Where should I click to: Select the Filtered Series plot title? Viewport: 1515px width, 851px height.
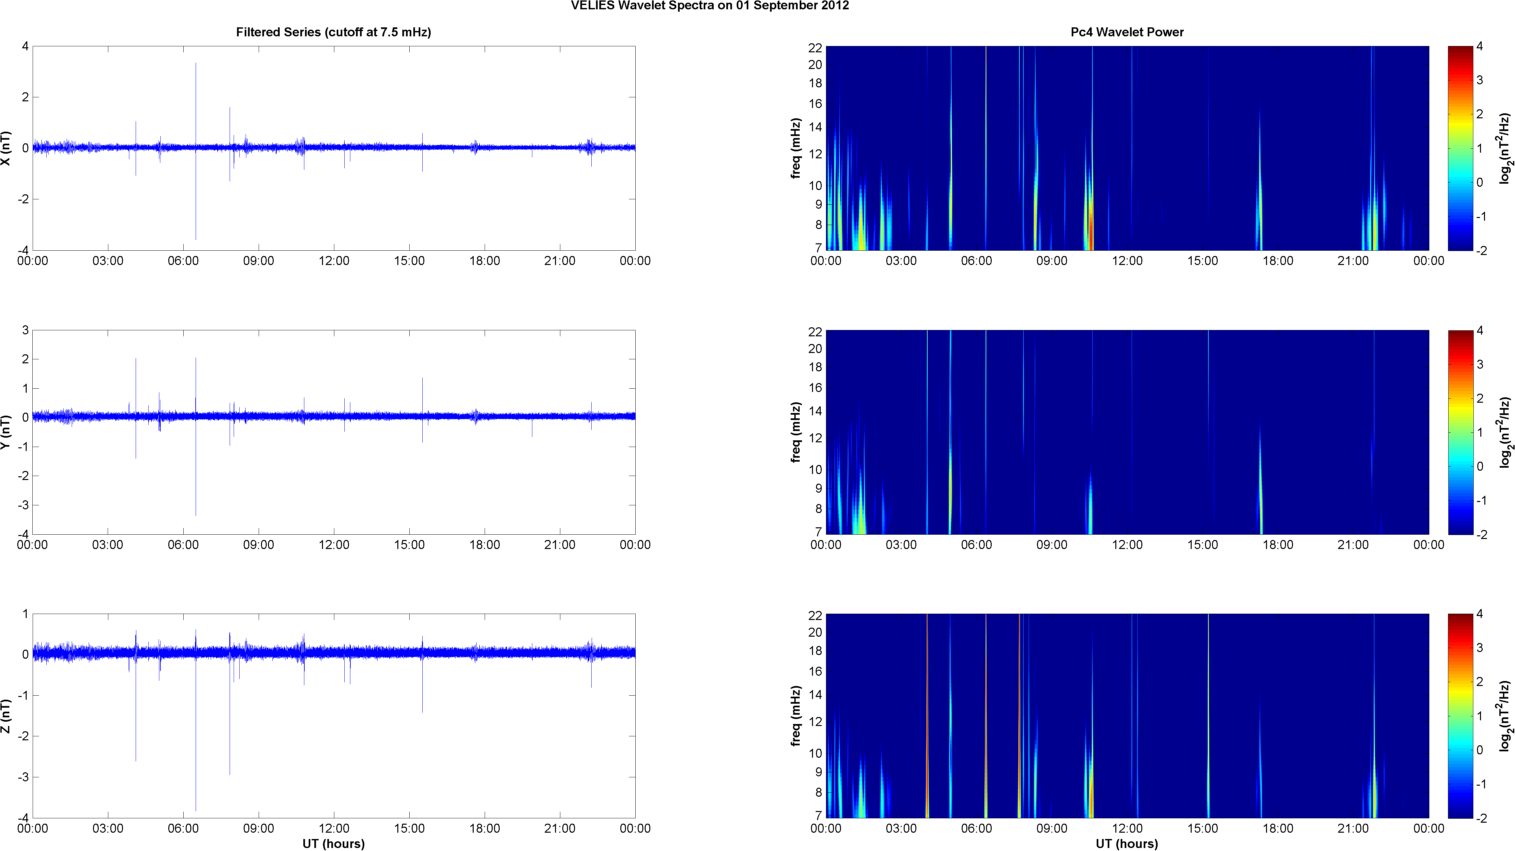click(x=333, y=32)
